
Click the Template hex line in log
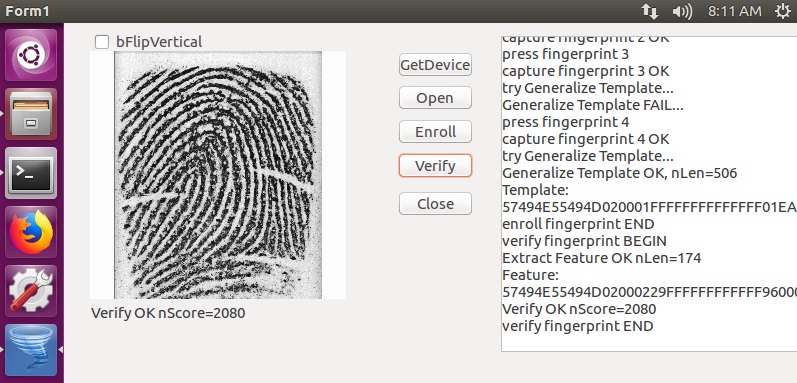click(650, 207)
